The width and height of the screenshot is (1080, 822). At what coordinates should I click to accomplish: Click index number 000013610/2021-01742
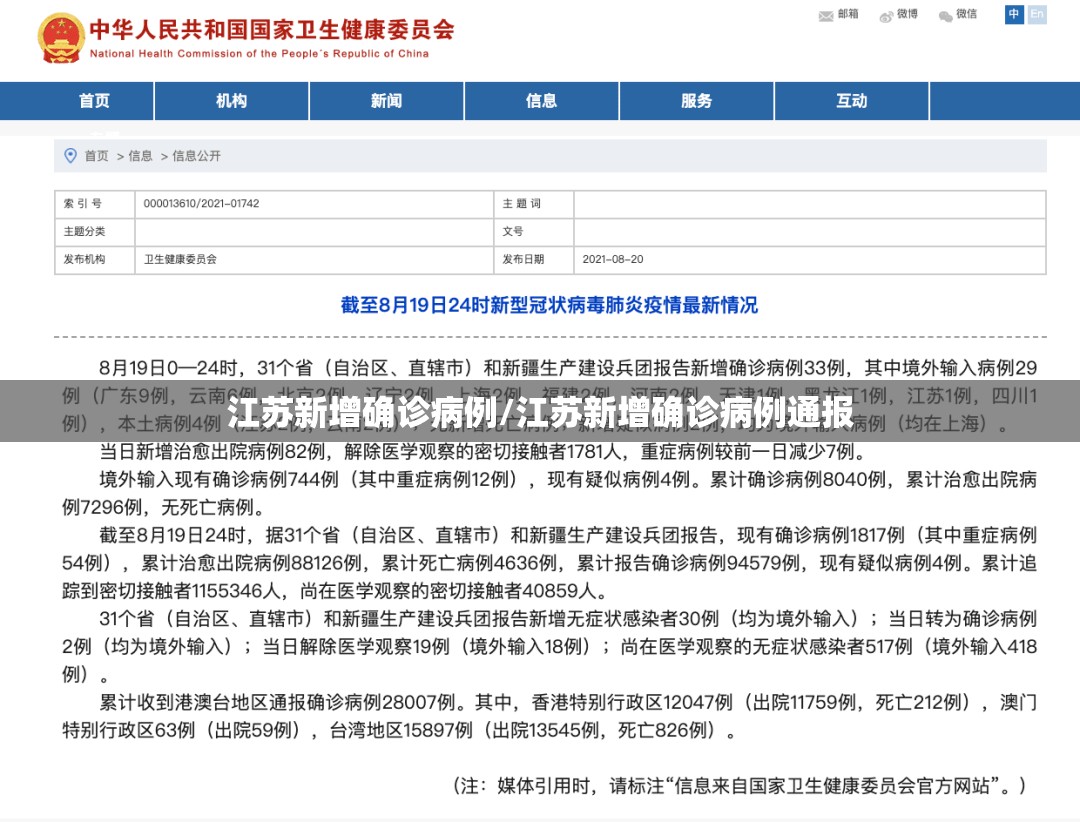201,203
